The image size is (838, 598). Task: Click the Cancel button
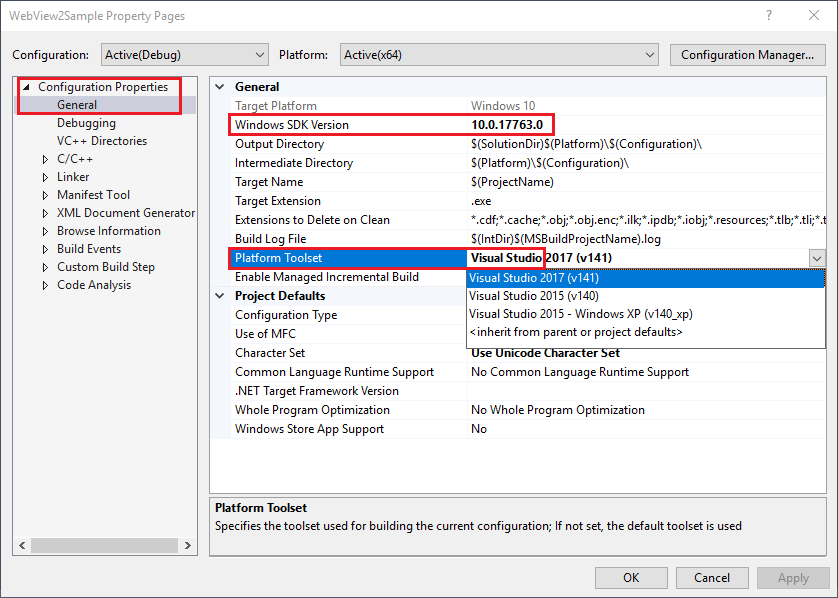711,577
